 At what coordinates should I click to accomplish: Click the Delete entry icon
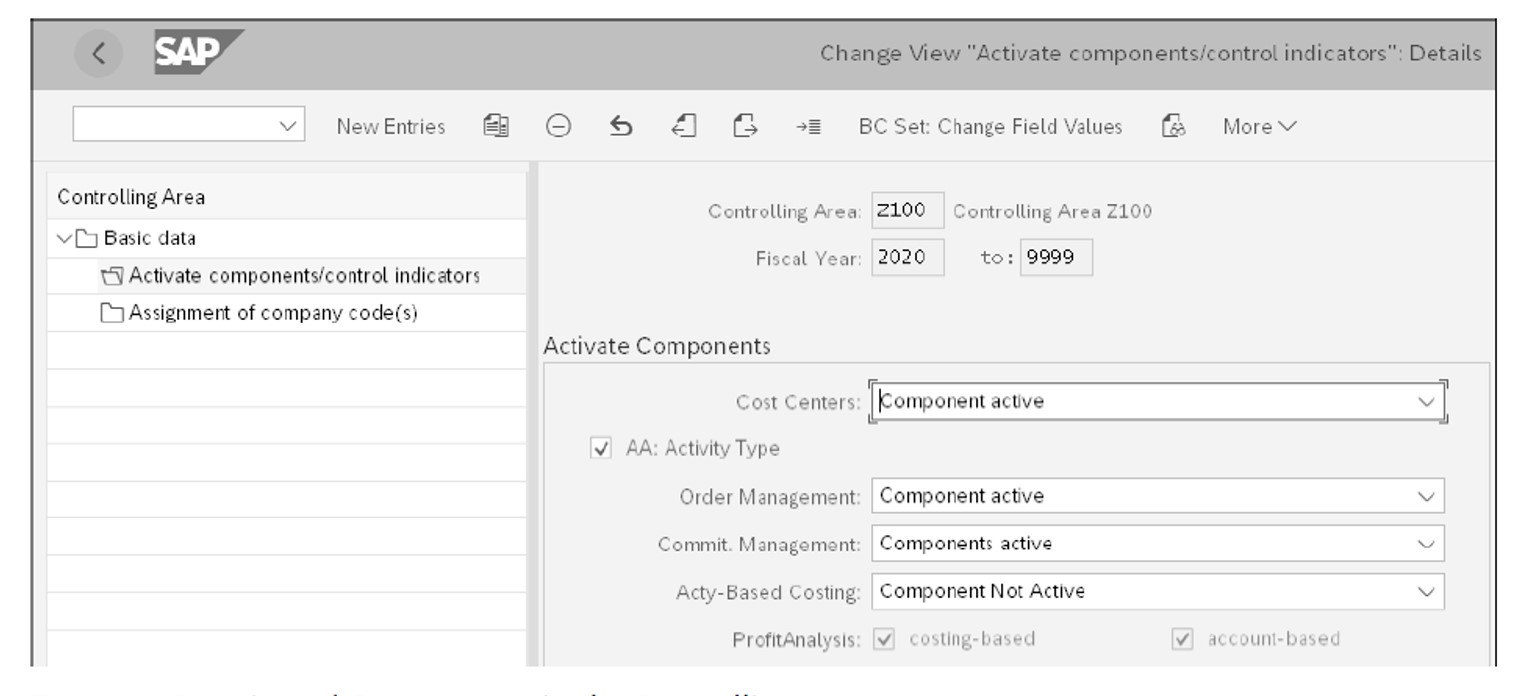click(558, 126)
